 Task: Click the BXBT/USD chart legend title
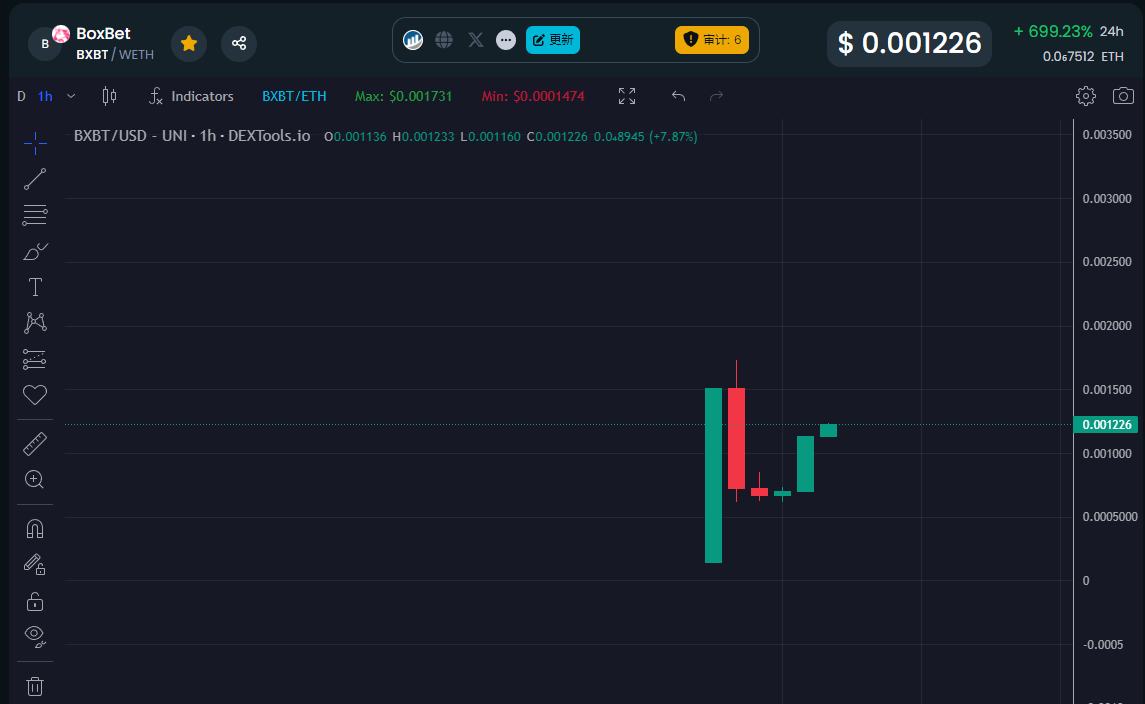pyautogui.click(x=192, y=136)
